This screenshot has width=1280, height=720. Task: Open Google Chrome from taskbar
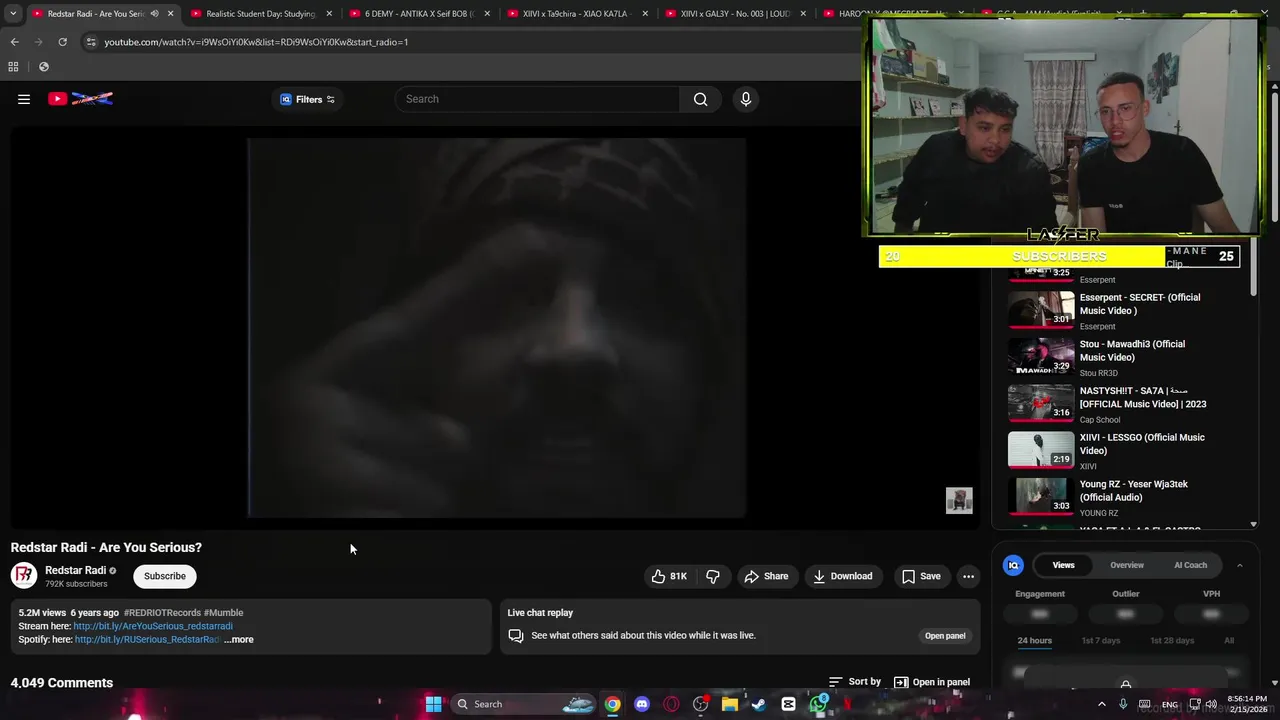point(612,704)
